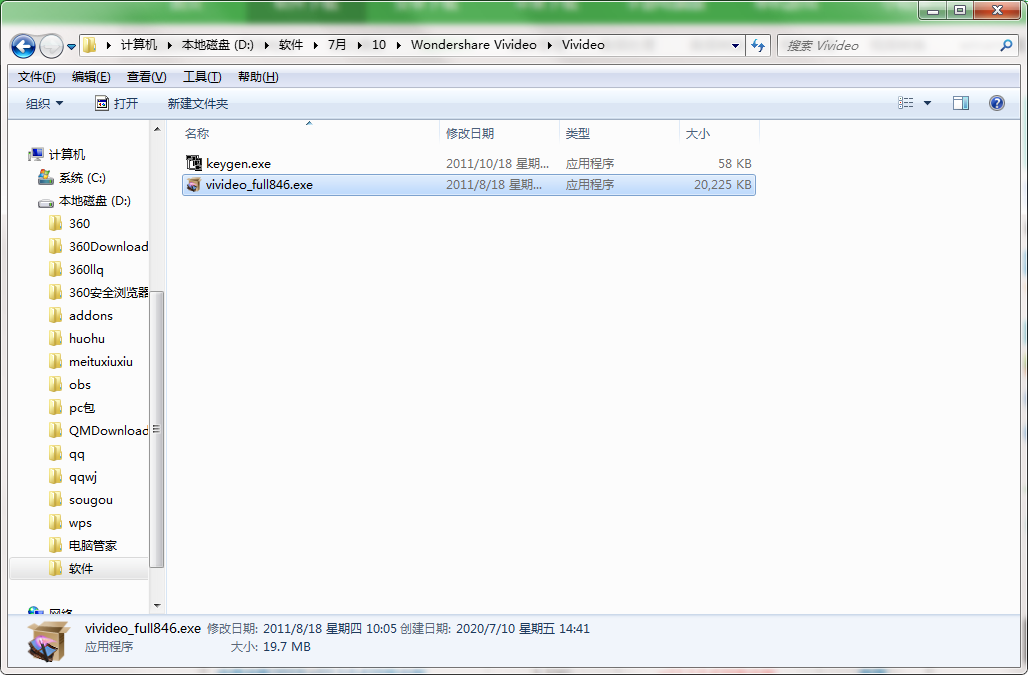Click 新建文件夹 button

[x=198, y=104]
